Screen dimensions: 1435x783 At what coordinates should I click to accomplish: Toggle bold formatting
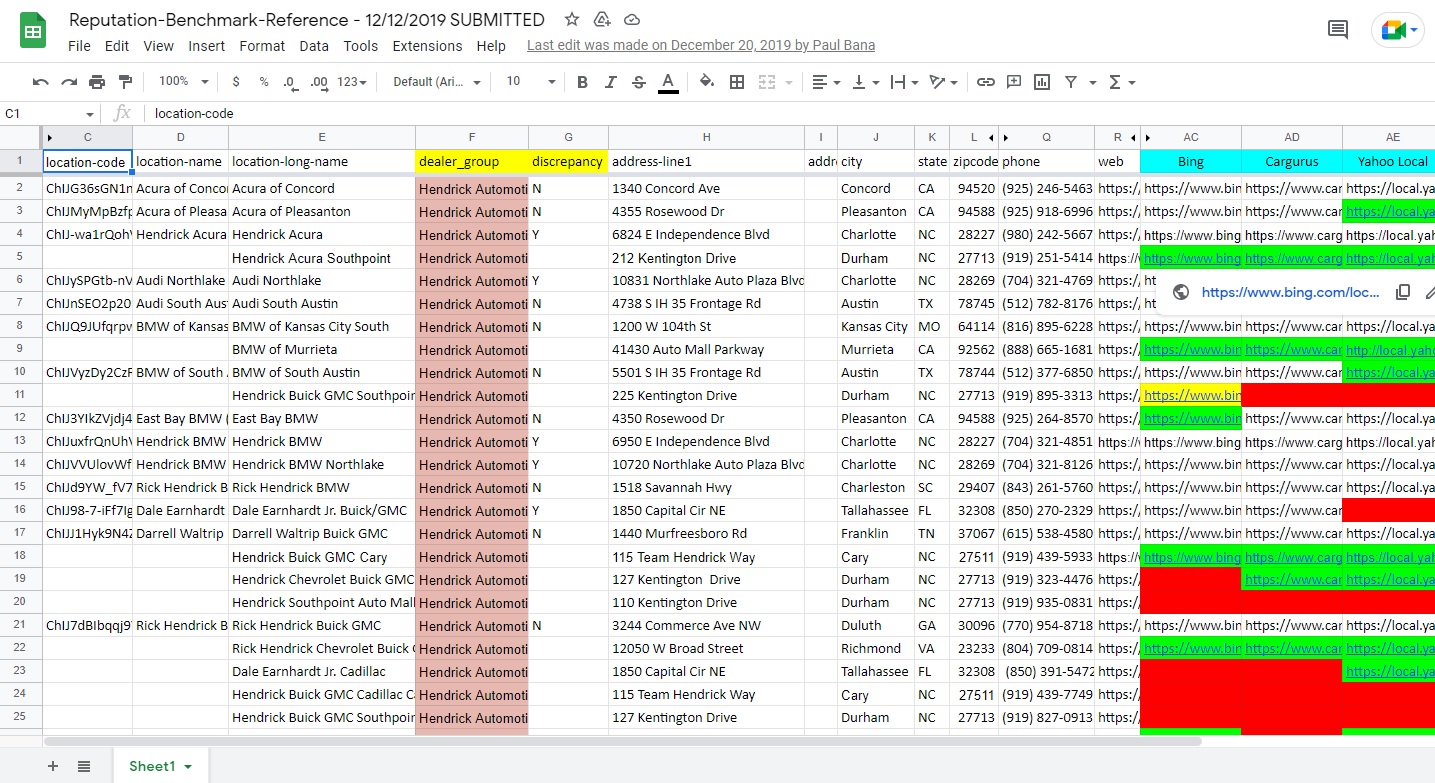[583, 82]
